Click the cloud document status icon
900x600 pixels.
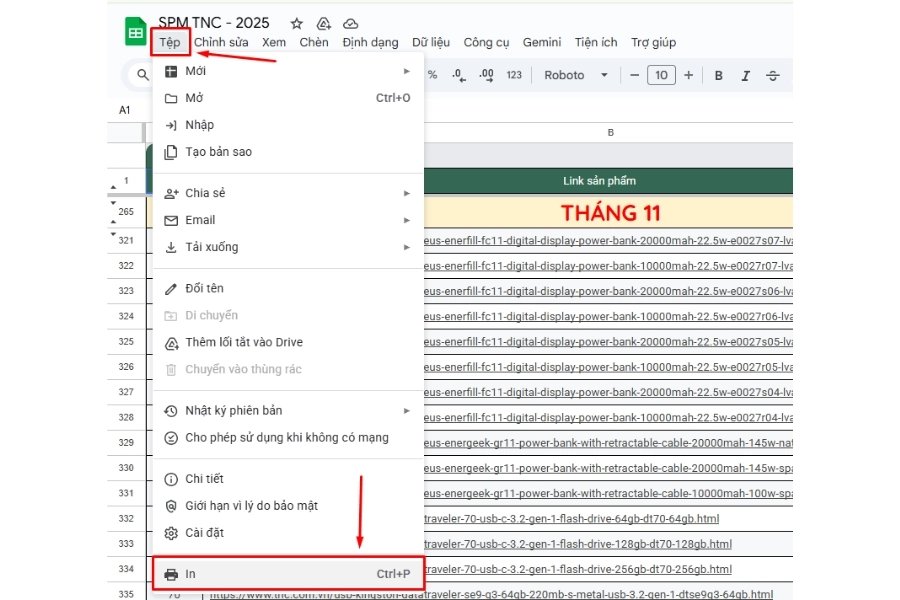tap(350, 22)
